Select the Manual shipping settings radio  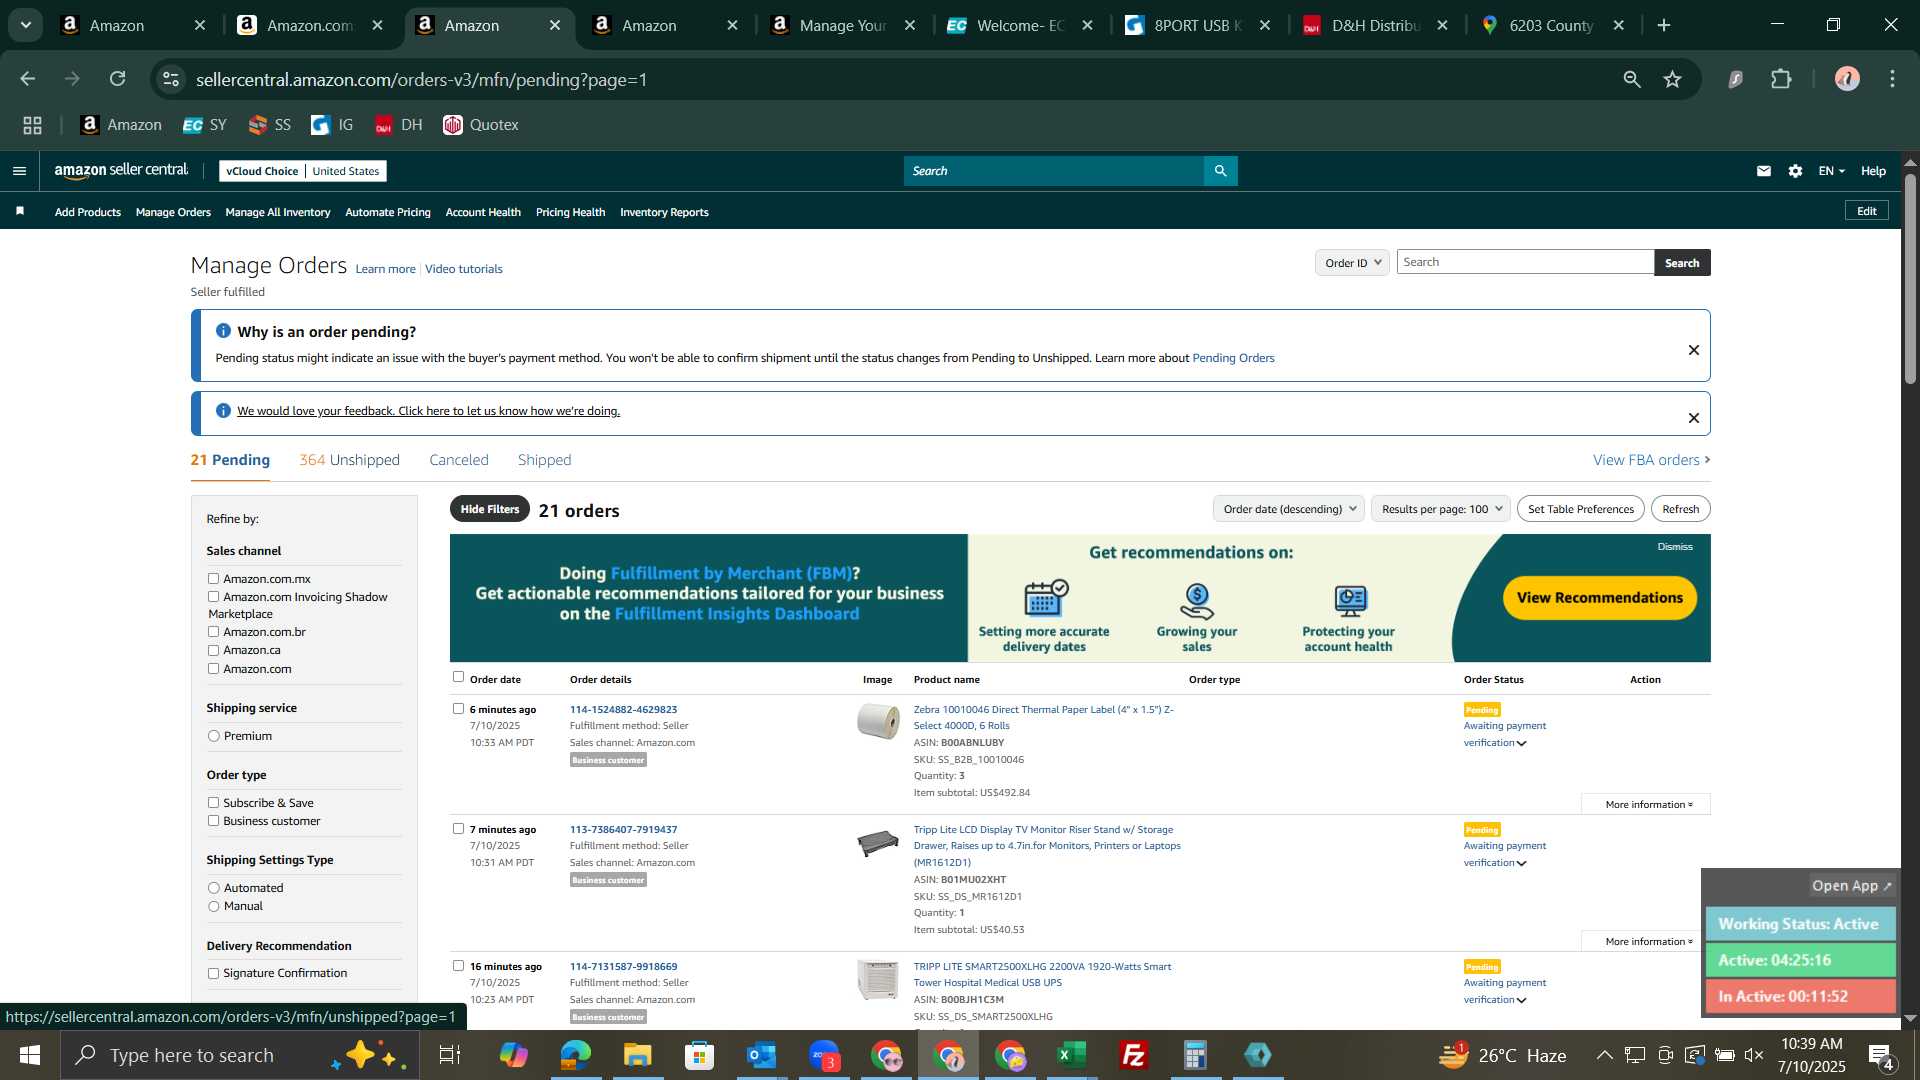pyautogui.click(x=213, y=906)
